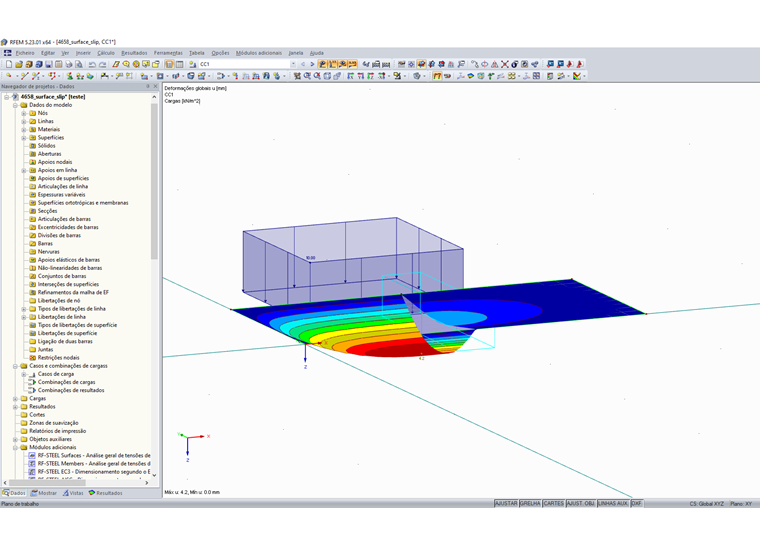Select Espessuras variáveis tree item
Image resolution: width=760 pixels, height=545 pixels.
(x=62, y=194)
